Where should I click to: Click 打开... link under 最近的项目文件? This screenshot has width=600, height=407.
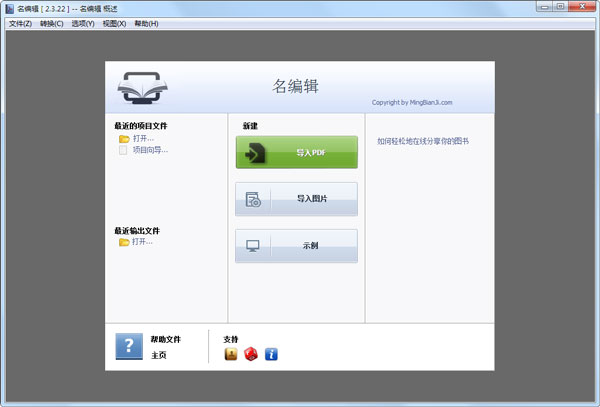click(143, 138)
